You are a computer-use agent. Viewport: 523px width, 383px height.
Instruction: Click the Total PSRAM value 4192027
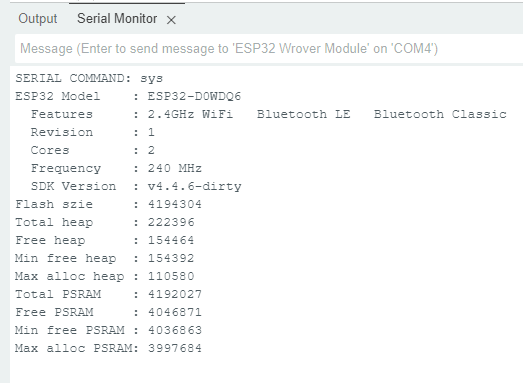(x=175, y=295)
